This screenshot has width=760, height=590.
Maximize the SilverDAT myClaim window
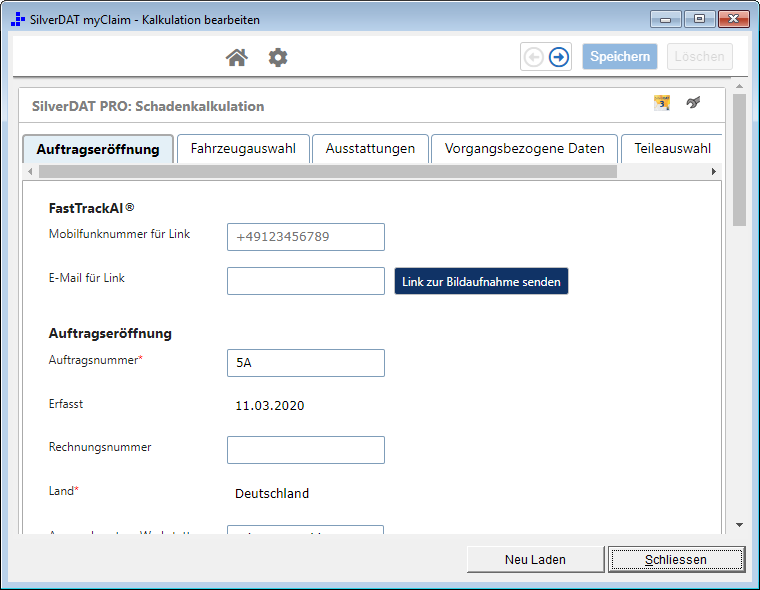pyautogui.click(x=699, y=19)
